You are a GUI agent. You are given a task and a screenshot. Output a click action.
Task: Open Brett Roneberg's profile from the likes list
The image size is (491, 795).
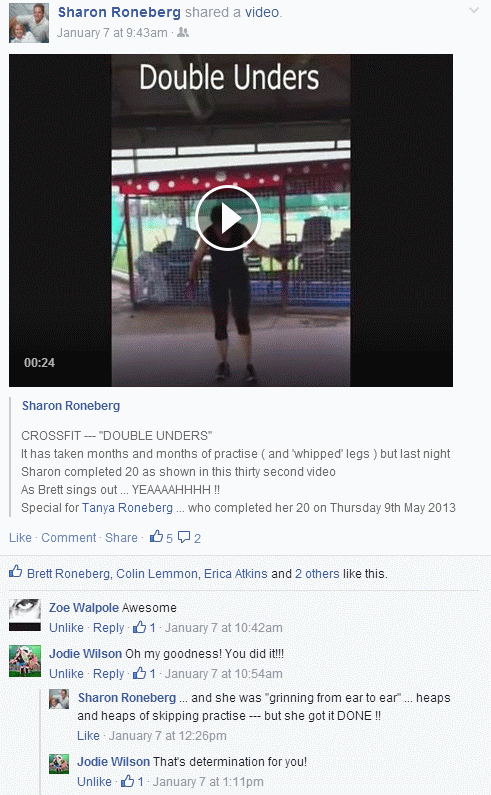pyautogui.click(x=68, y=573)
